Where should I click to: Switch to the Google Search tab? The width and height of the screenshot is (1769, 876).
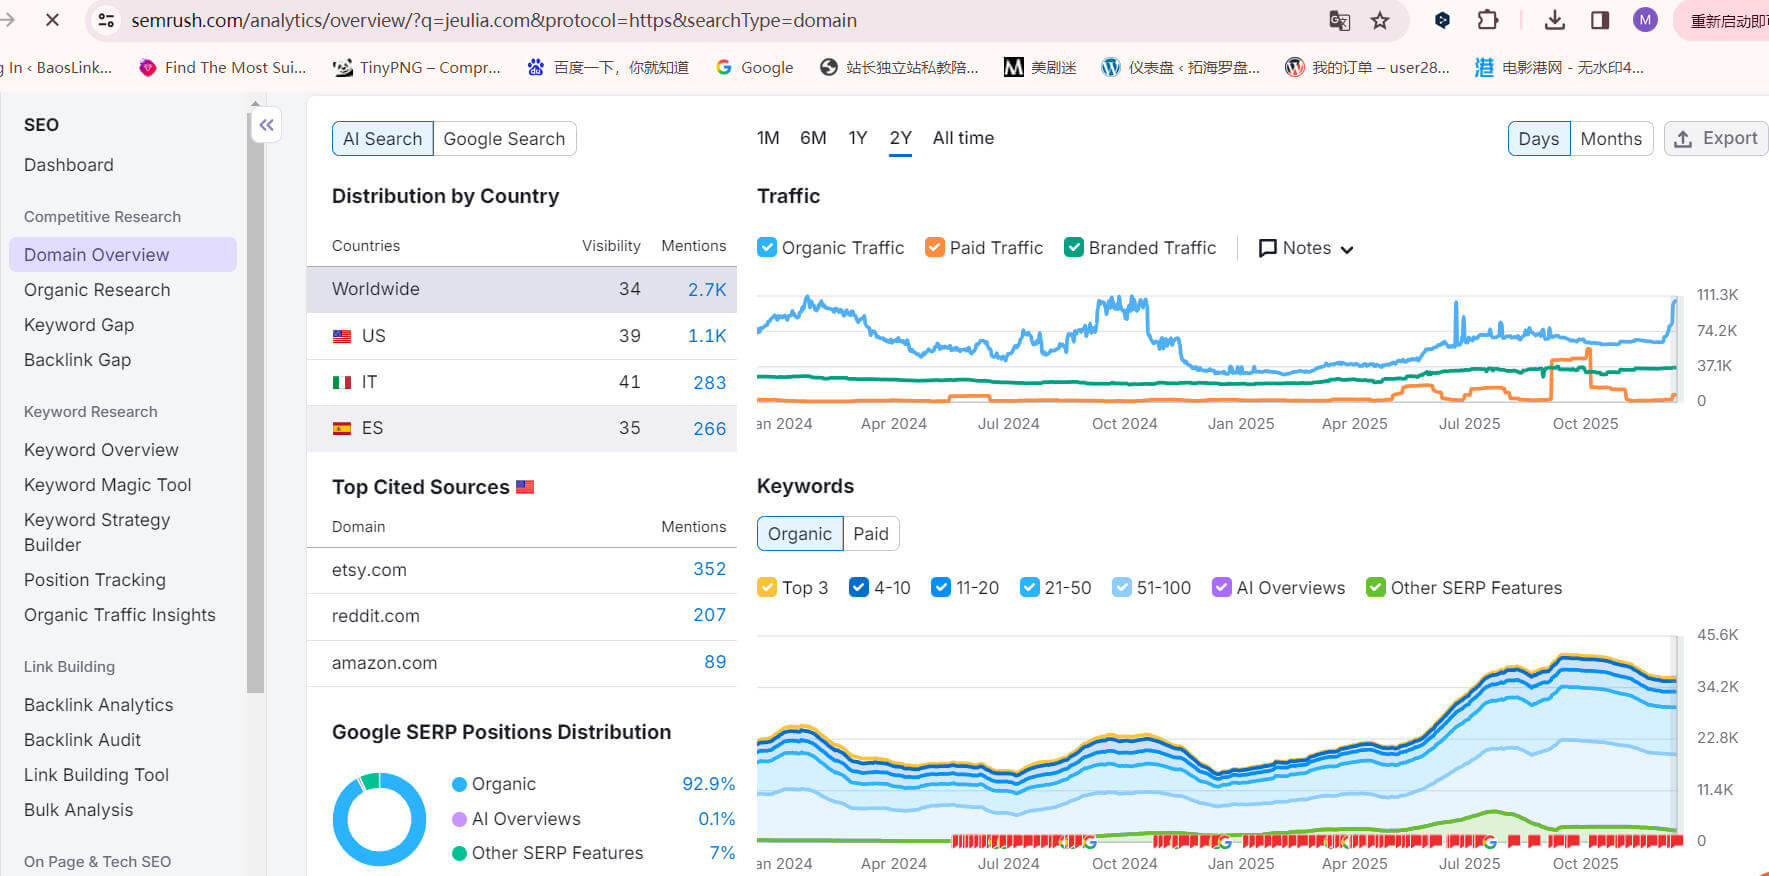click(504, 139)
